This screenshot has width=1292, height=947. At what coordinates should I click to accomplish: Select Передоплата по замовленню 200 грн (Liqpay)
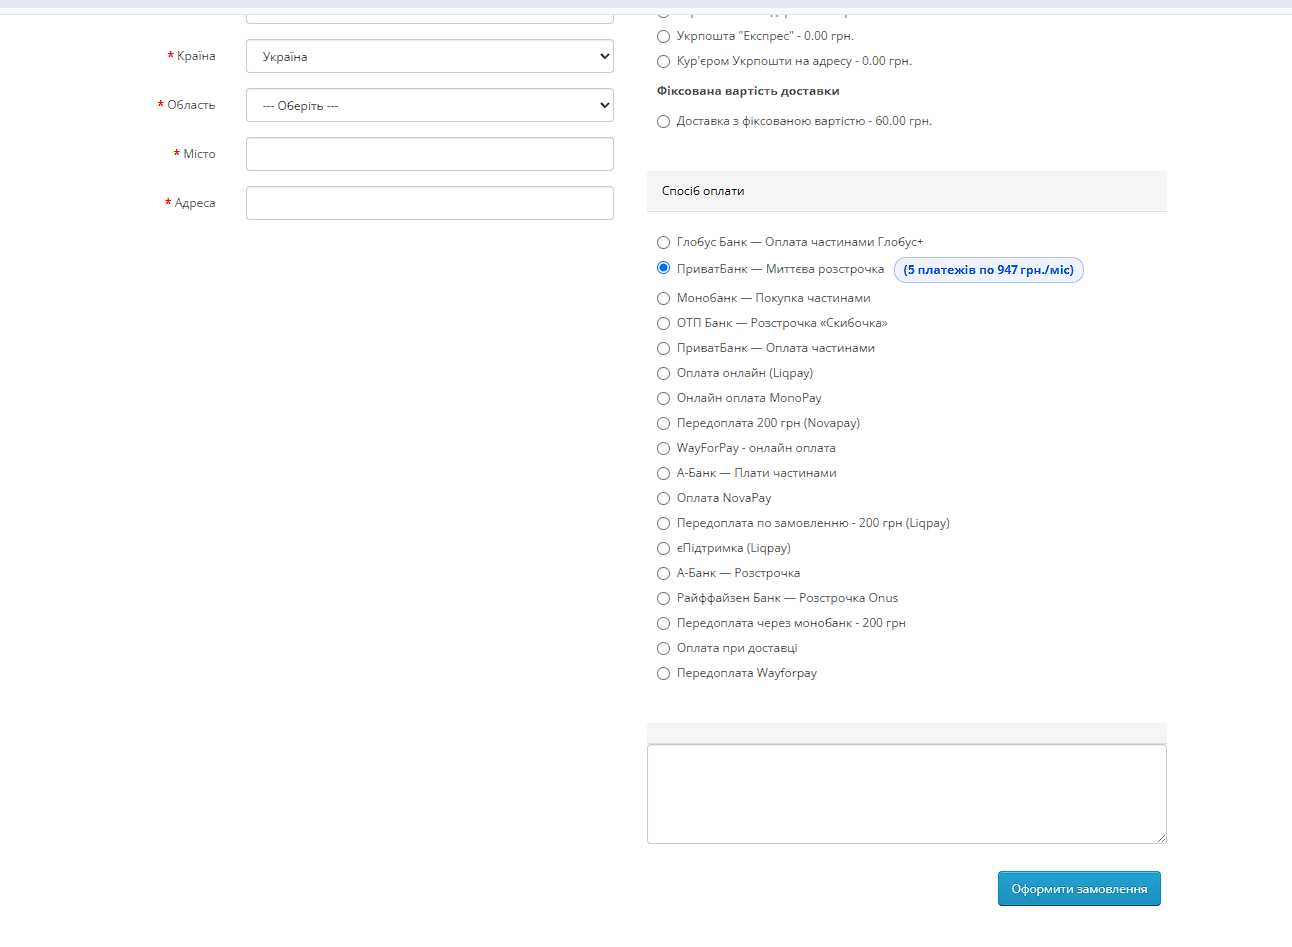click(x=663, y=523)
